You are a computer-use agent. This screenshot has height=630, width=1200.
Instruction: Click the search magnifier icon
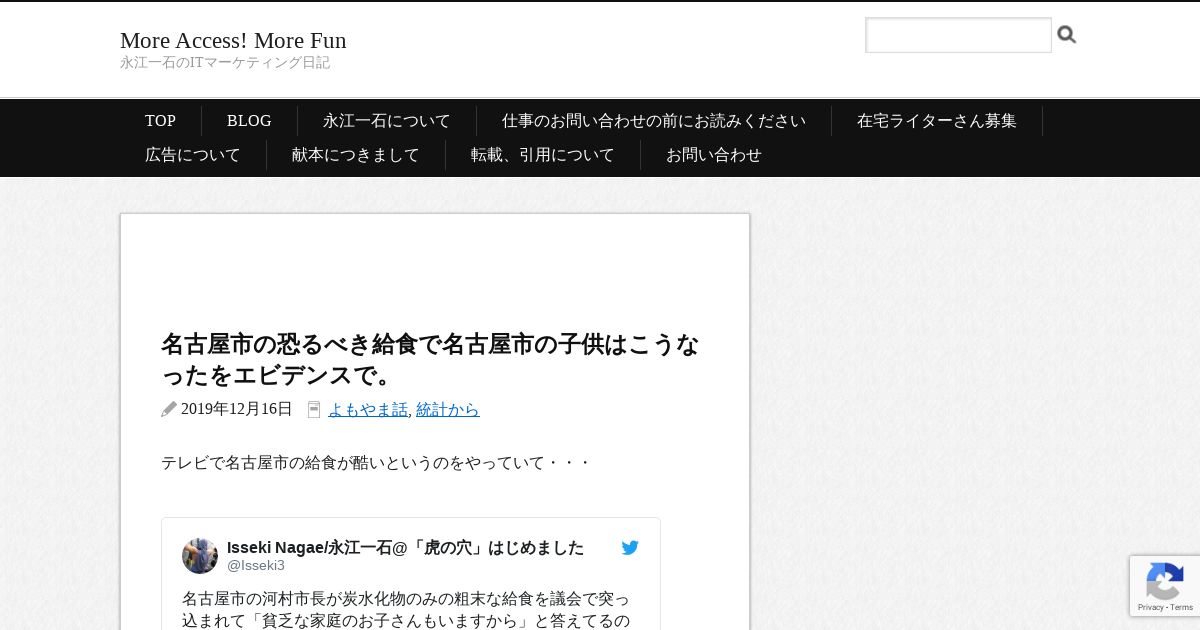(x=1067, y=35)
